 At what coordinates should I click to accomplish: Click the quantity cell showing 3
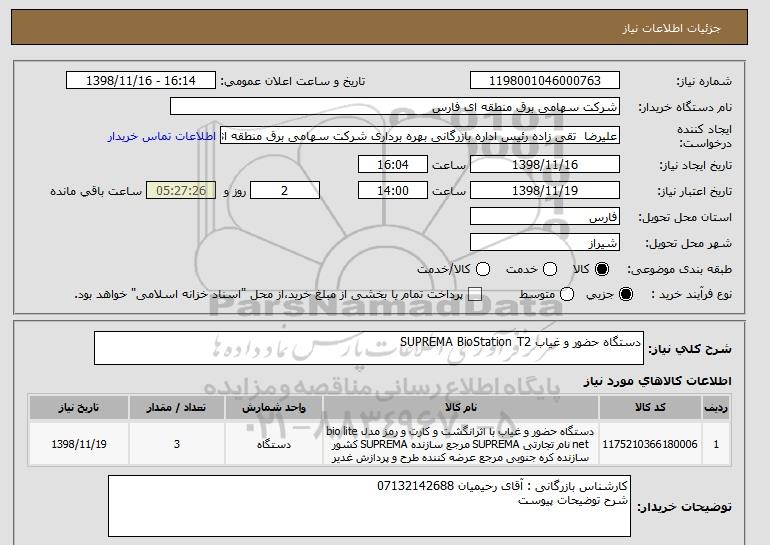pos(177,444)
